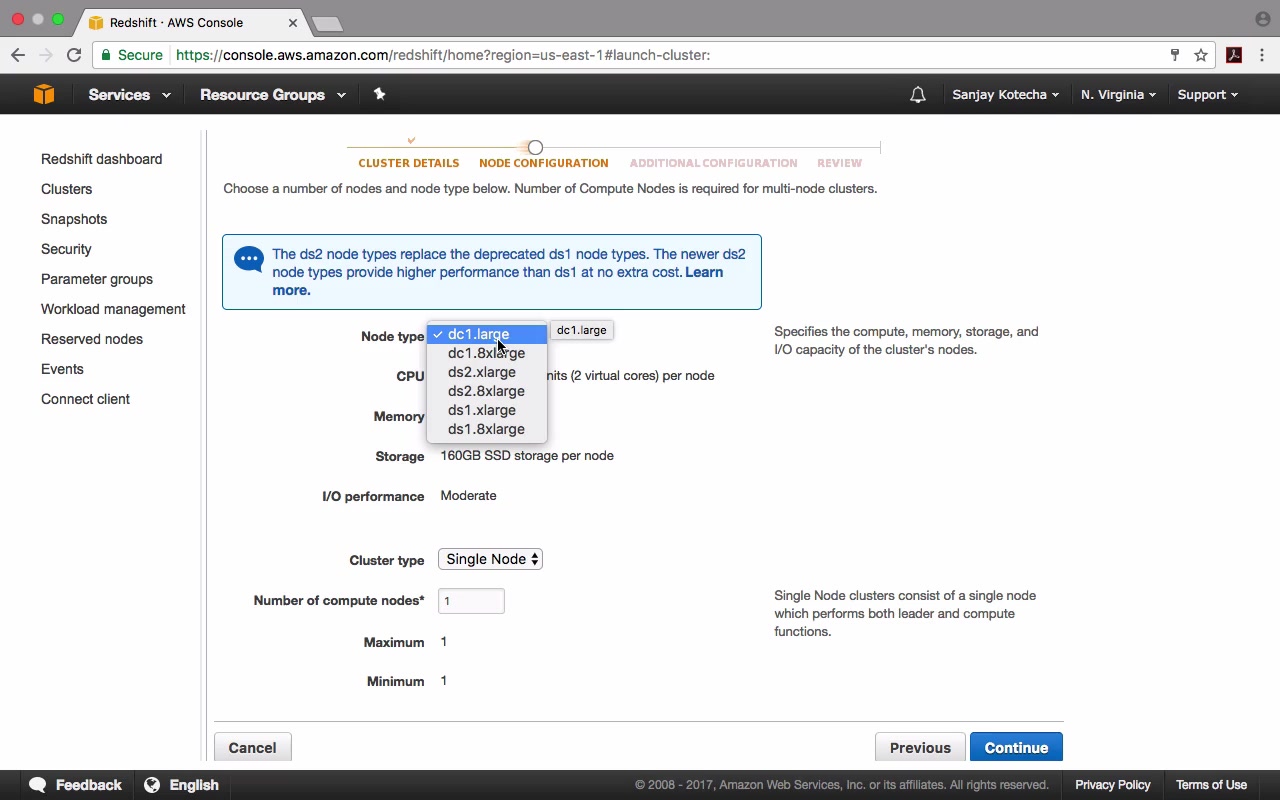Open Reserved nodes in the sidebar
Viewport: 1280px width, 800px height.
click(92, 339)
